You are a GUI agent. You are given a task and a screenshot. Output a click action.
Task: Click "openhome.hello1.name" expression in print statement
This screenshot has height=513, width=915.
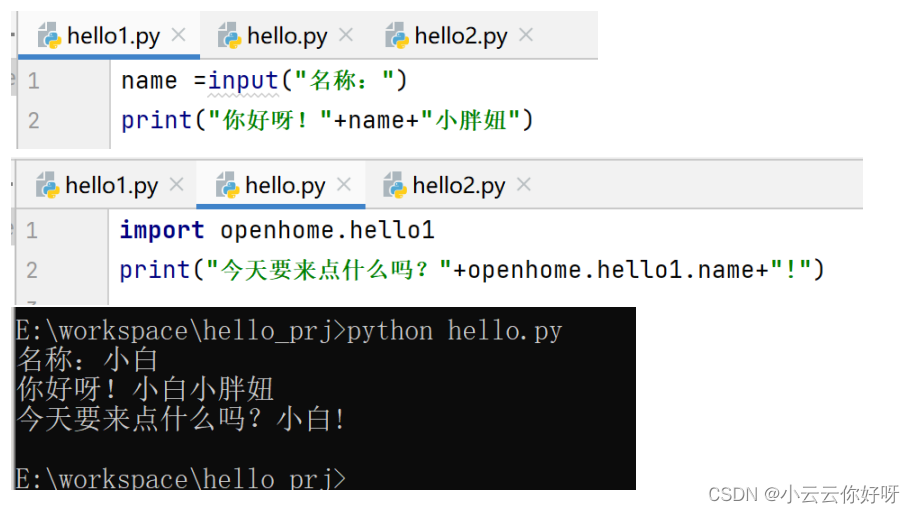click(x=611, y=270)
